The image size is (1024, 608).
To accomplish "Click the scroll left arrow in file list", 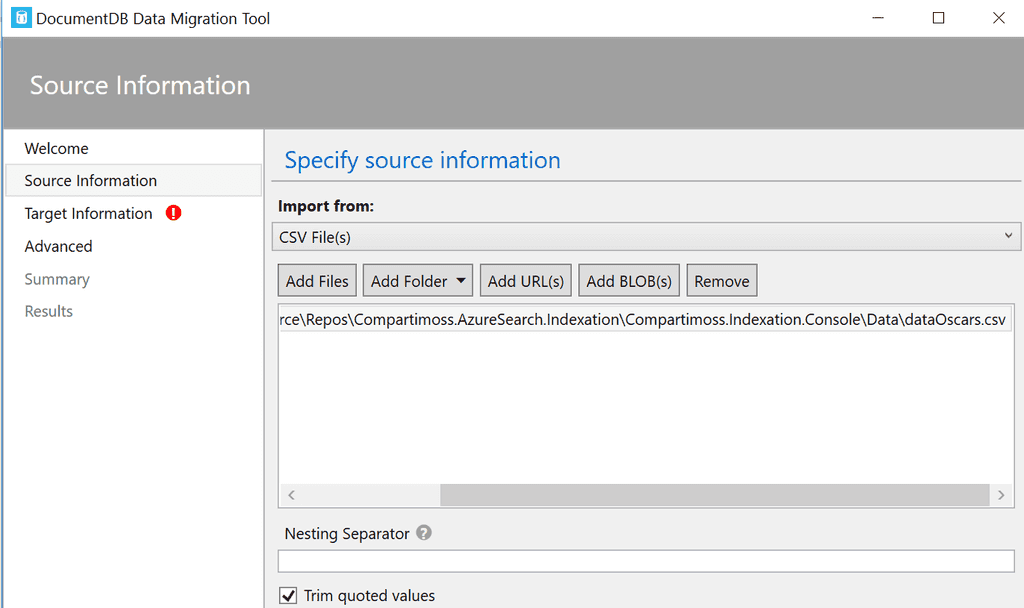I will pos(291,495).
